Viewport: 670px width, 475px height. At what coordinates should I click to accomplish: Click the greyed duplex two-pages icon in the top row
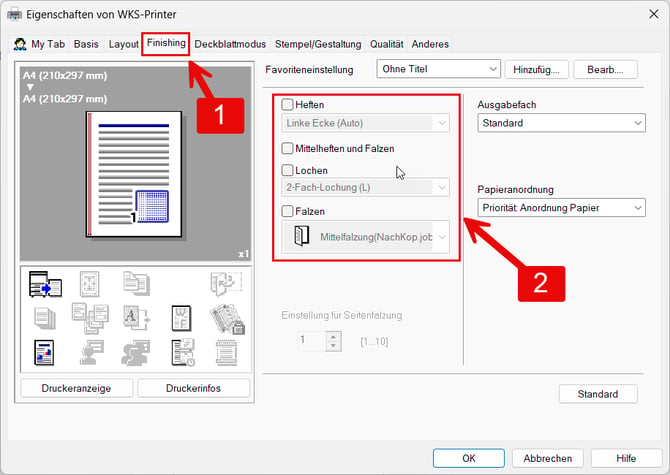pos(136,283)
